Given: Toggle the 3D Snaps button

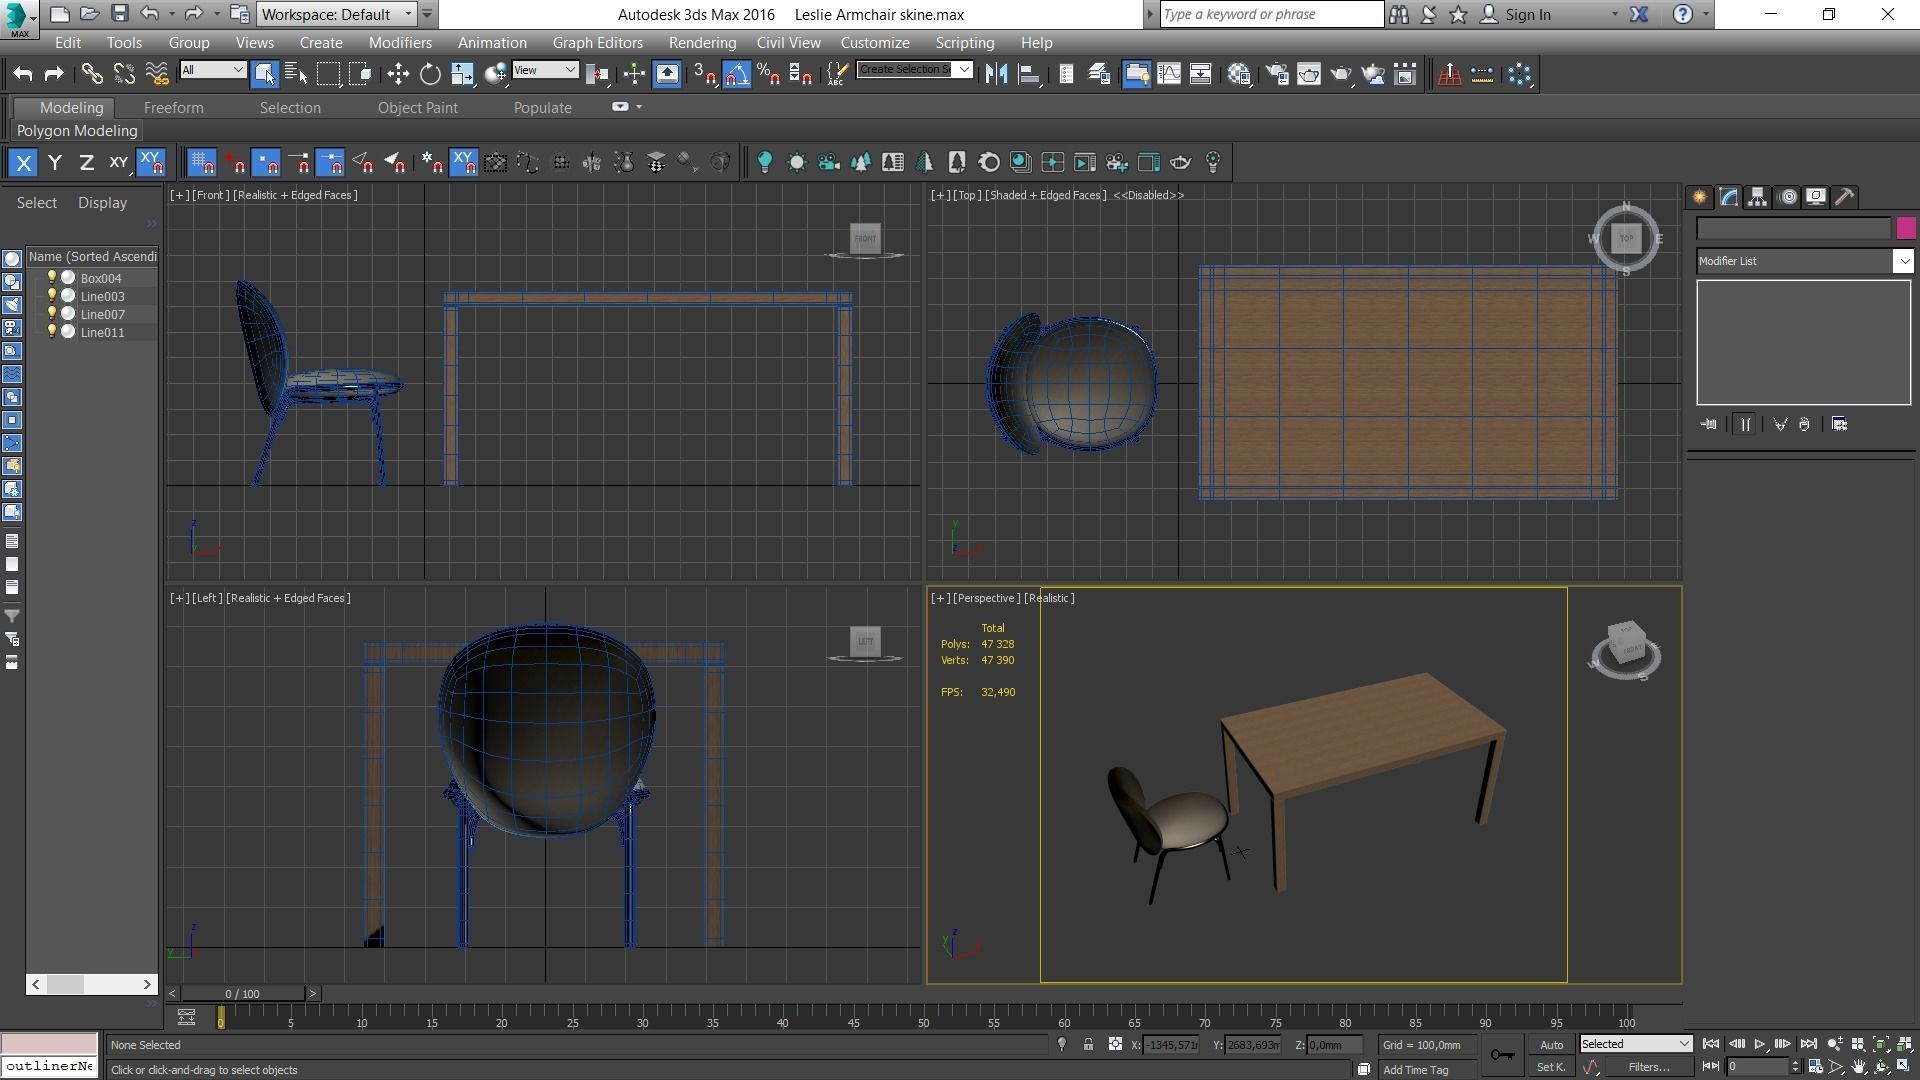Looking at the screenshot, I should (704, 74).
